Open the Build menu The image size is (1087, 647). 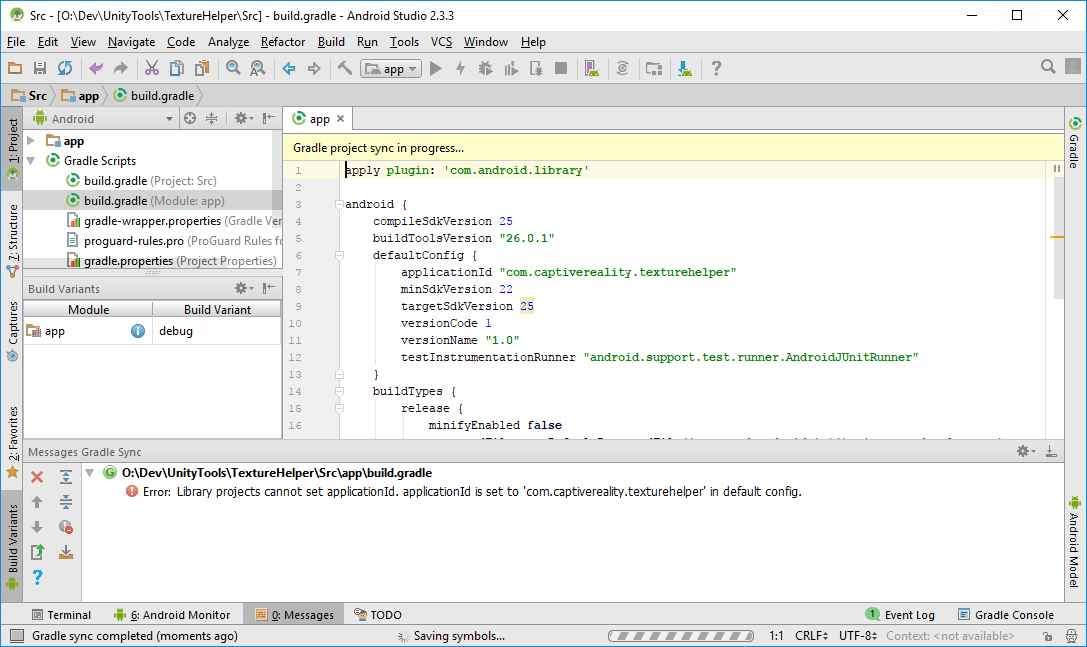(331, 42)
